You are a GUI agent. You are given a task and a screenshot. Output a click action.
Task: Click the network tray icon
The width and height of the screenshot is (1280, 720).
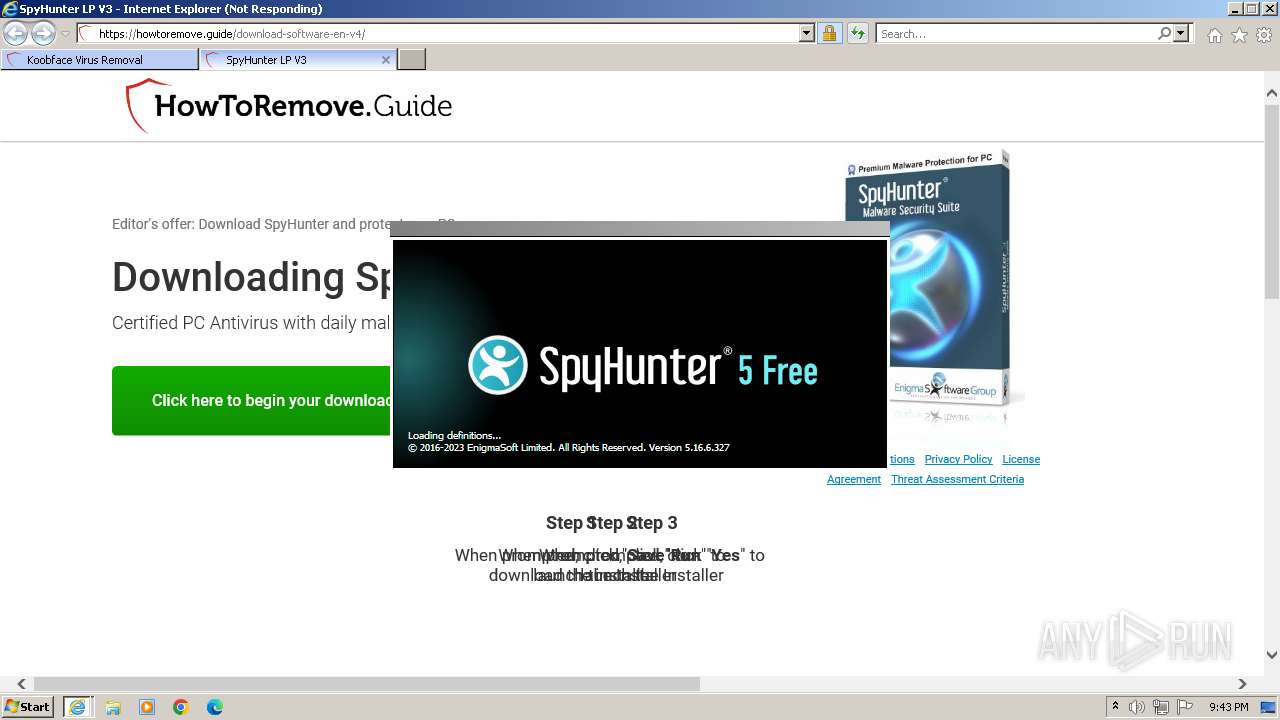(1160, 707)
